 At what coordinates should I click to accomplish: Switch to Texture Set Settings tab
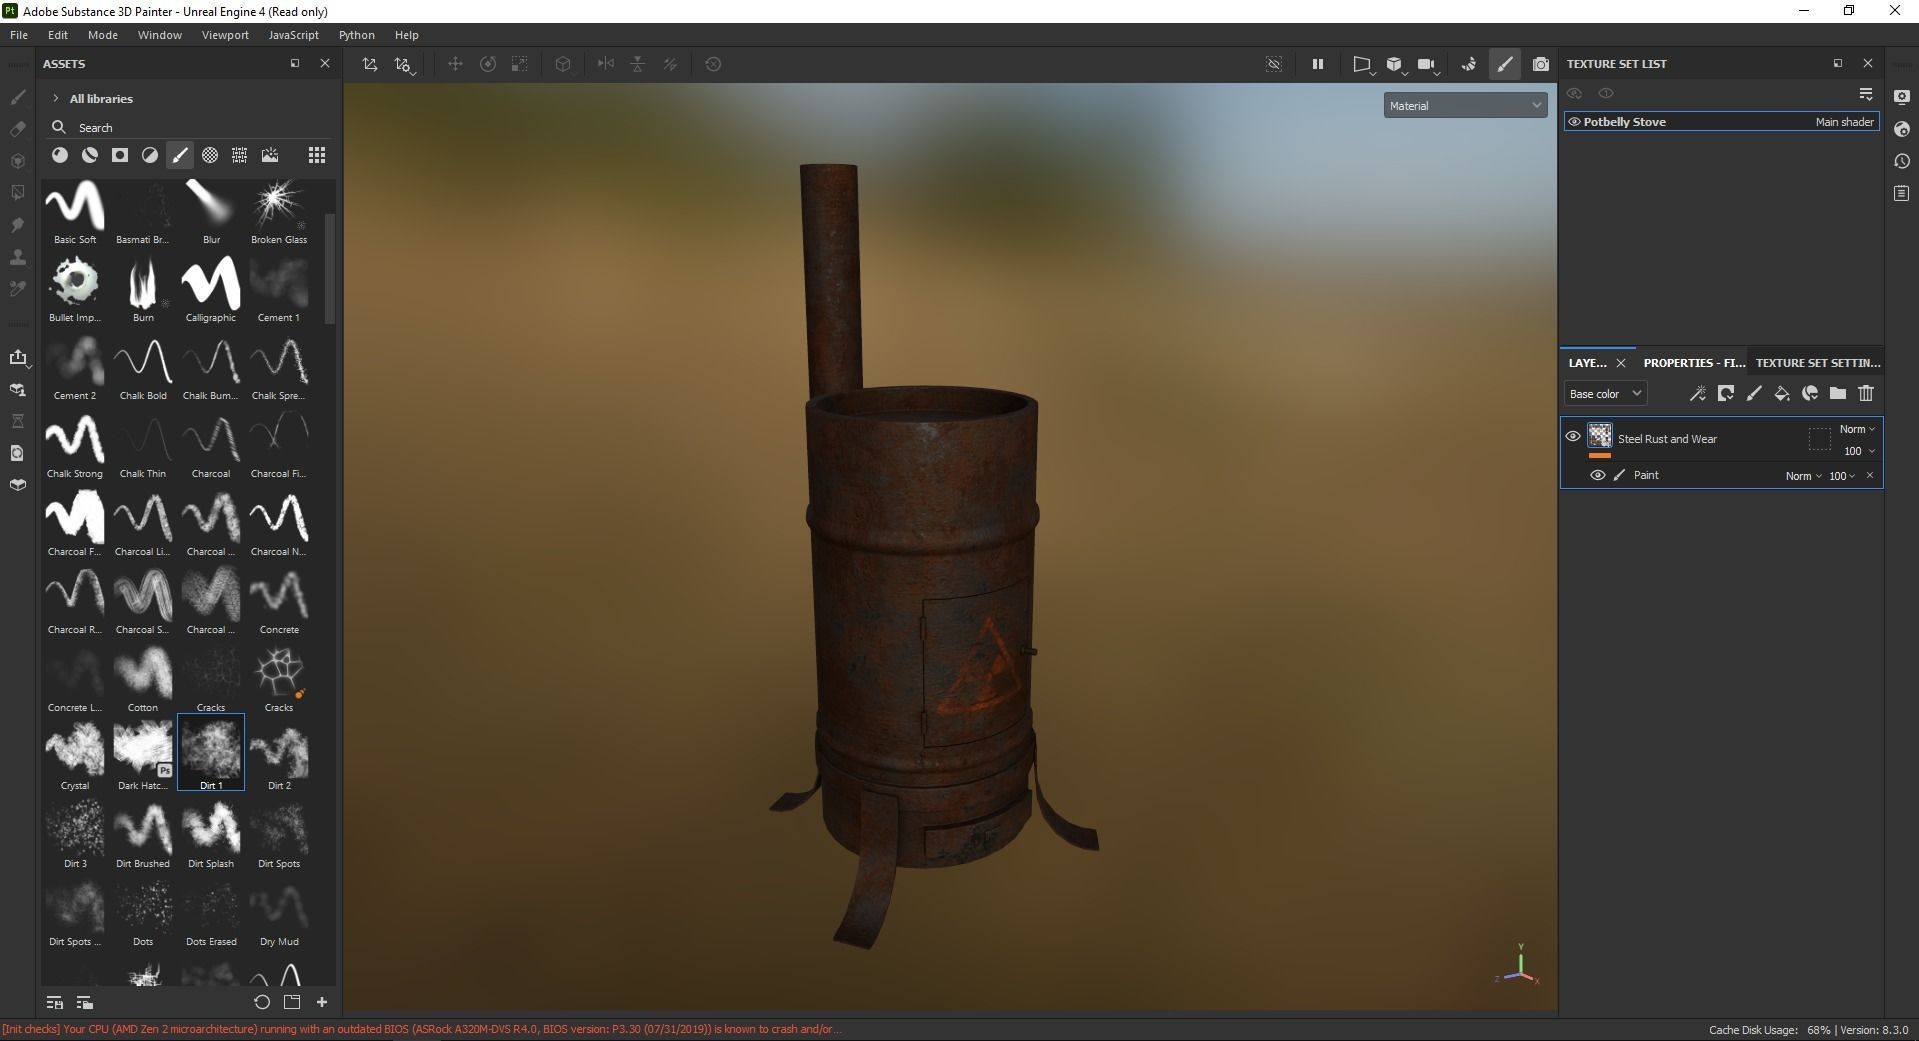pos(1817,363)
